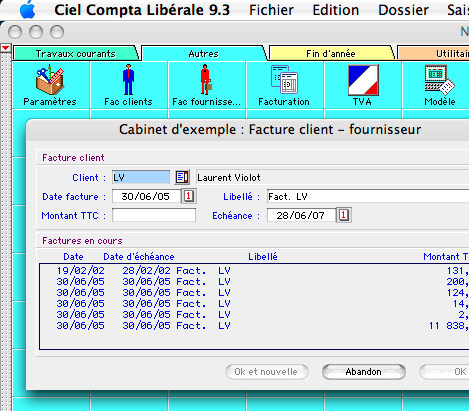Viewport: 469px width, 411px height.
Task: Open client list lookup icon beside LV field
Action: (182, 177)
